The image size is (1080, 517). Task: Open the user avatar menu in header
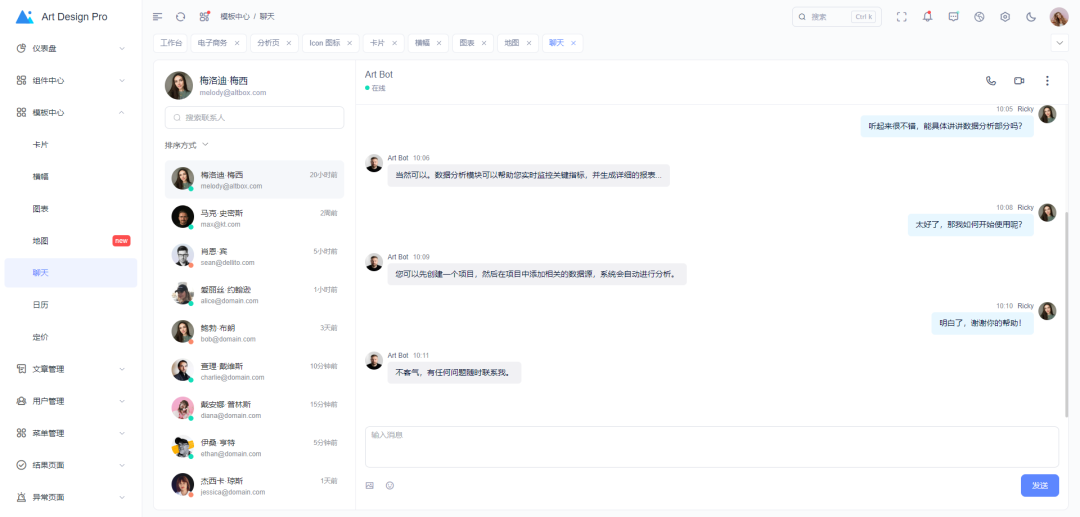1059,17
